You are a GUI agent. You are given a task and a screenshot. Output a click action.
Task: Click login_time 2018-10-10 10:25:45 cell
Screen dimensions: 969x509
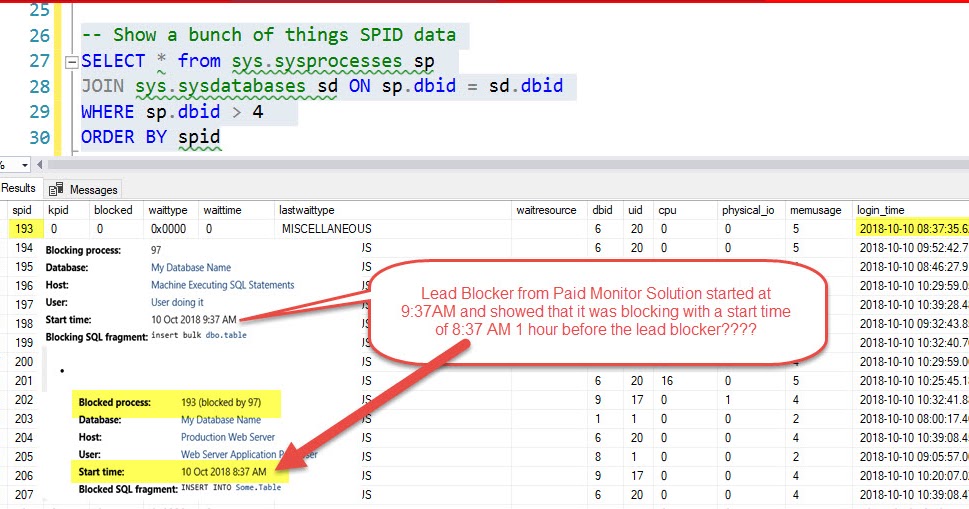pos(914,381)
